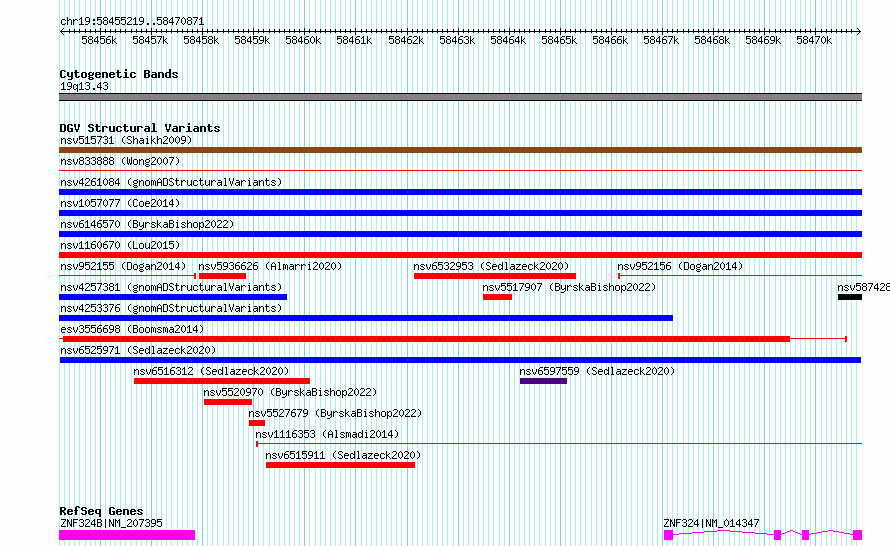Click the nsv952156 Dogan2014 thin line
The image size is (890, 546).
coord(740,276)
